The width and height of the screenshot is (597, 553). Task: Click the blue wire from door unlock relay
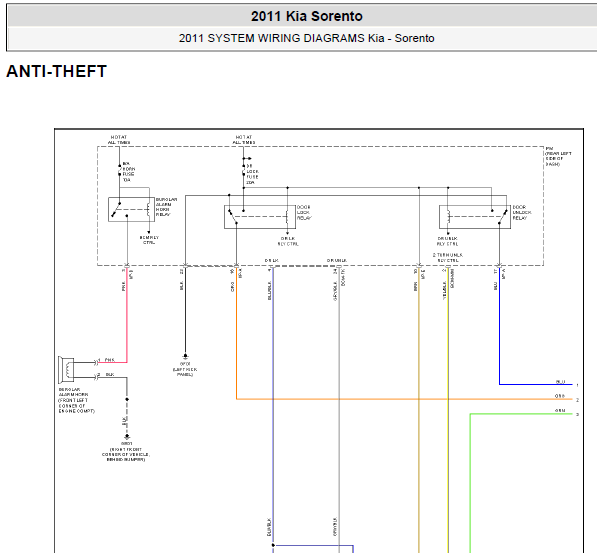[500, 326]
